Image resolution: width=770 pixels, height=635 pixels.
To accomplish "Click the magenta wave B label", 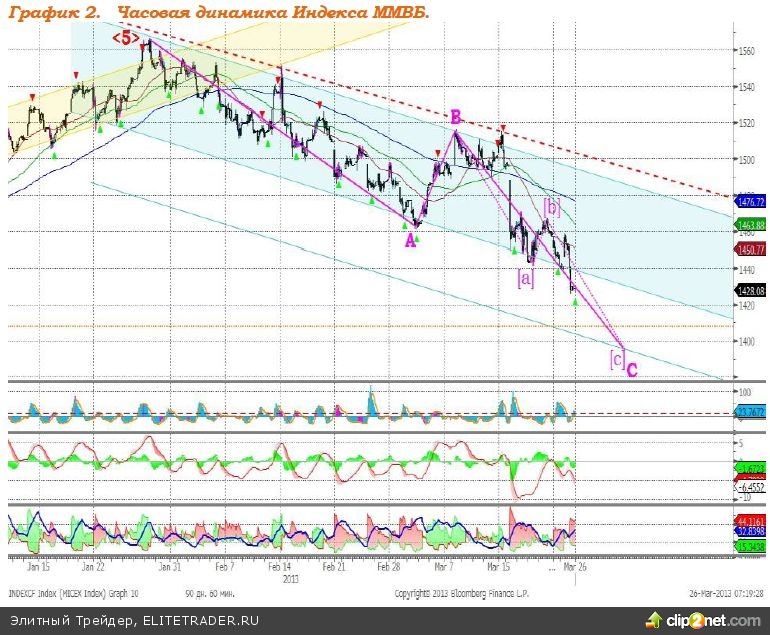I will [454, 117].
